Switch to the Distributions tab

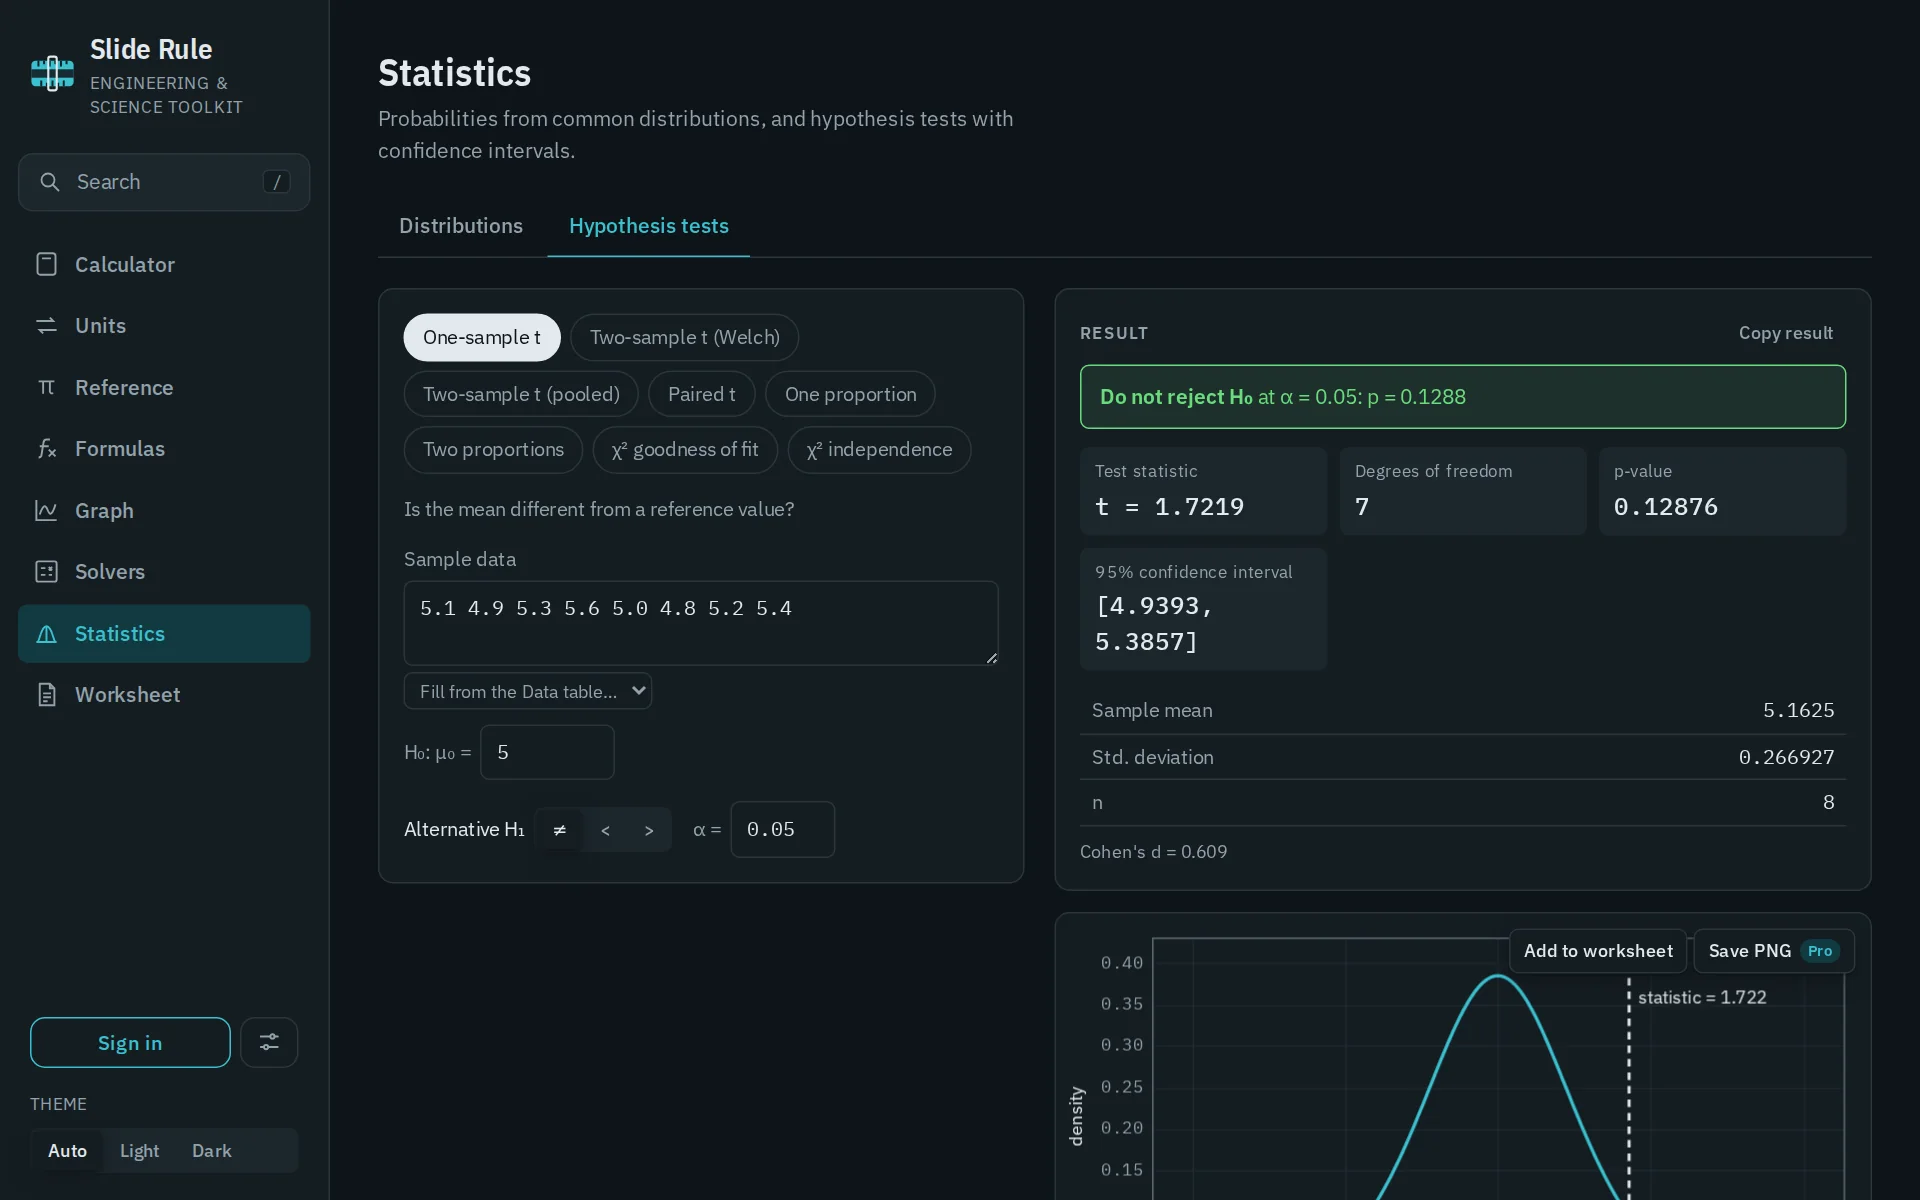[x=461, y=226]
